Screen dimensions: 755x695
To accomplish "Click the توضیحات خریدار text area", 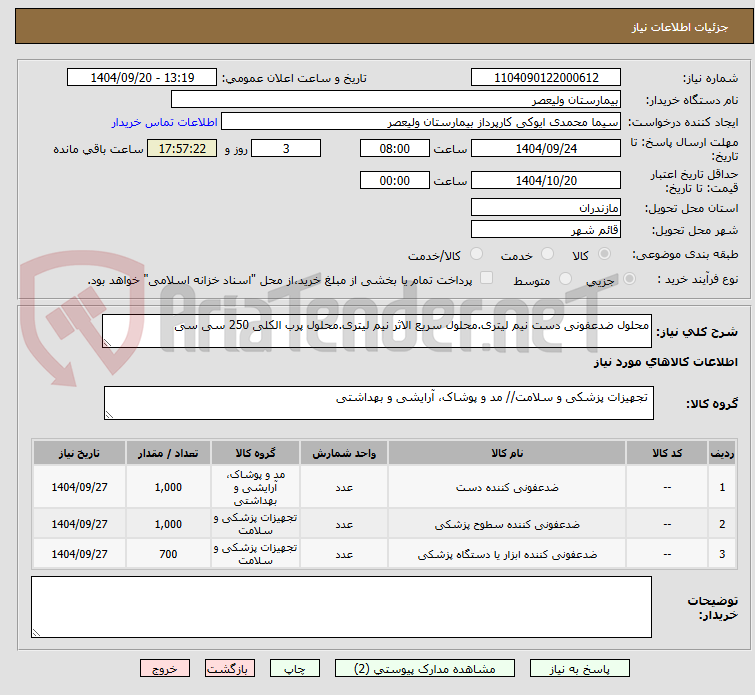I will [x=341, y=607].
